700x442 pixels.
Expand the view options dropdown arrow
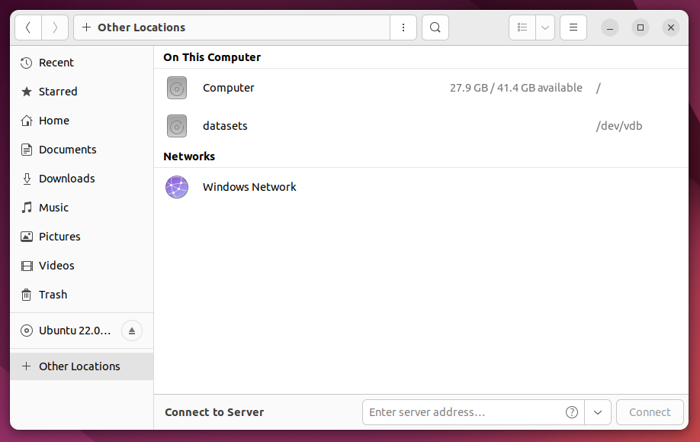coord(545,28)
